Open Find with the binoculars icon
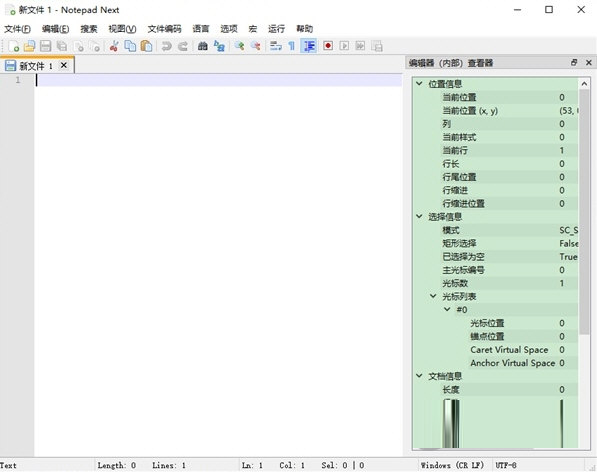 [203, 46]
